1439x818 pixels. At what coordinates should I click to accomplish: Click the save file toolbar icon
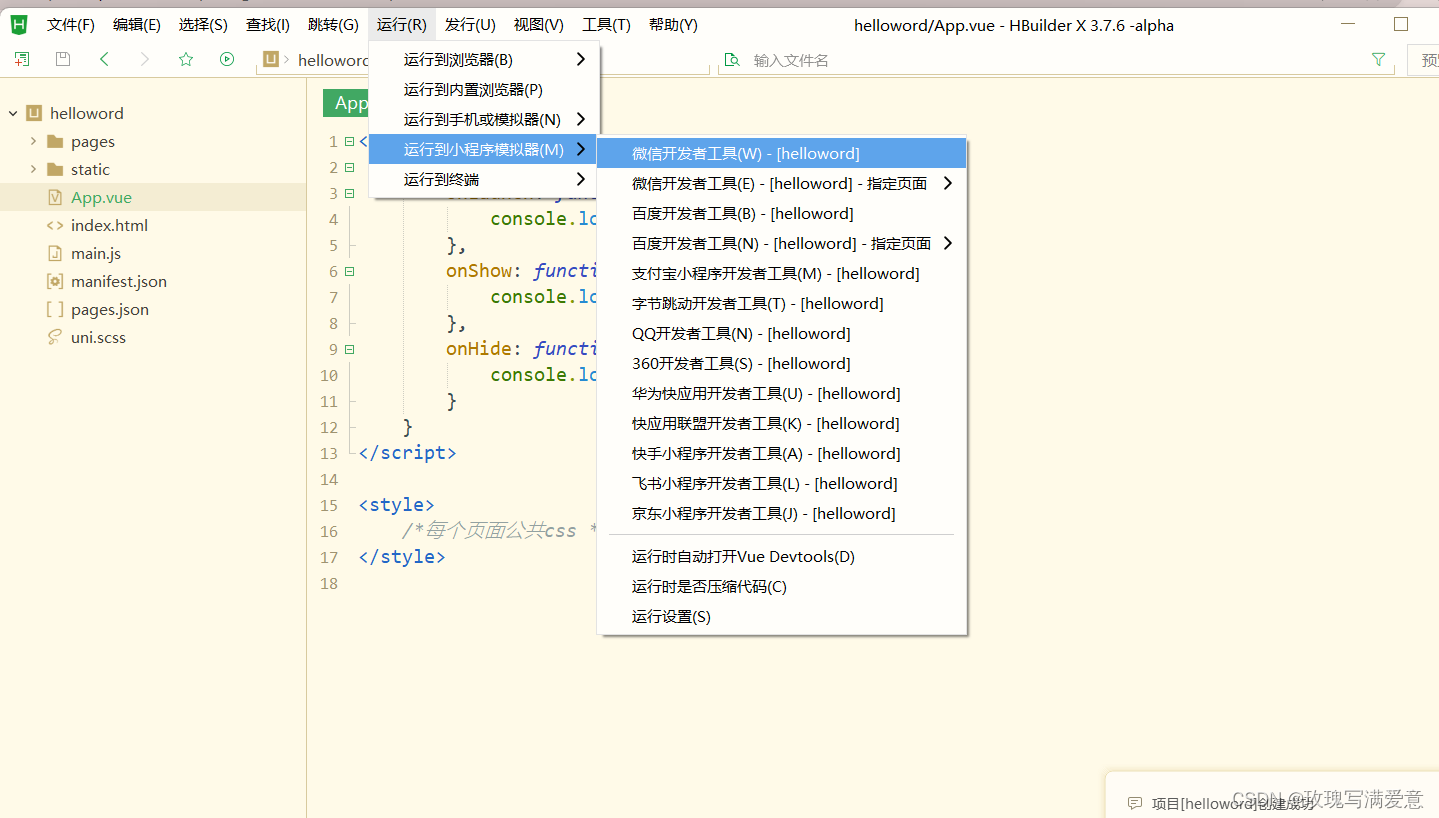point(63,59)
